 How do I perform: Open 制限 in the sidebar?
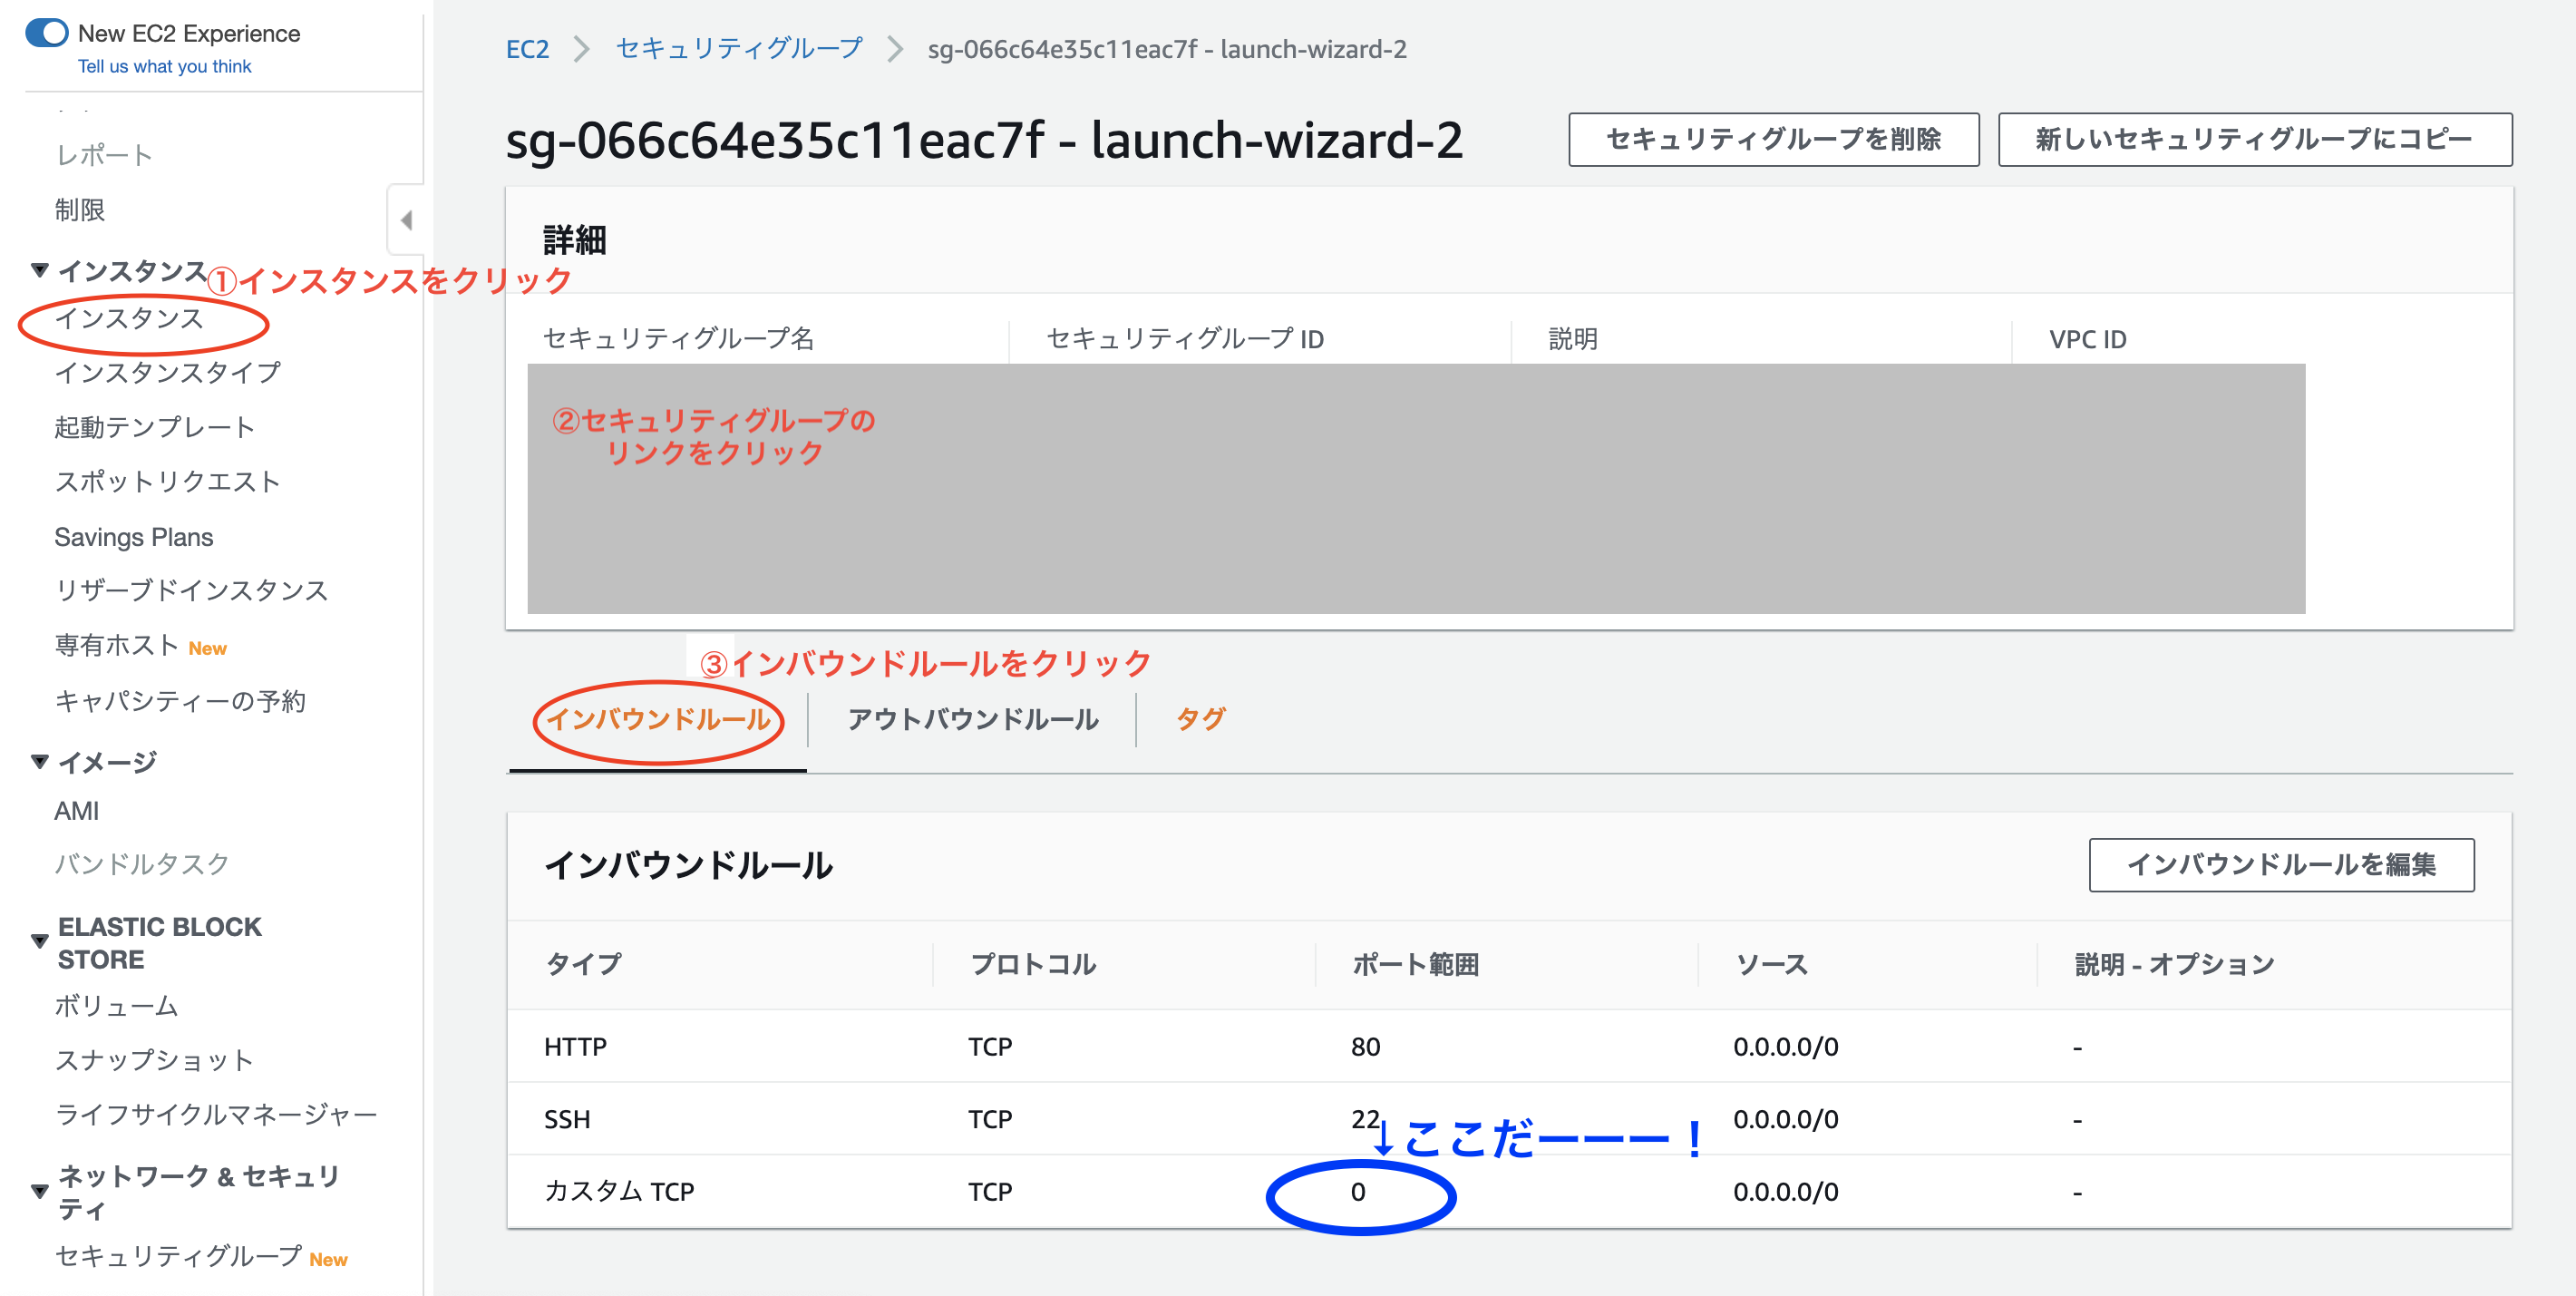click(x=80, y=210)
